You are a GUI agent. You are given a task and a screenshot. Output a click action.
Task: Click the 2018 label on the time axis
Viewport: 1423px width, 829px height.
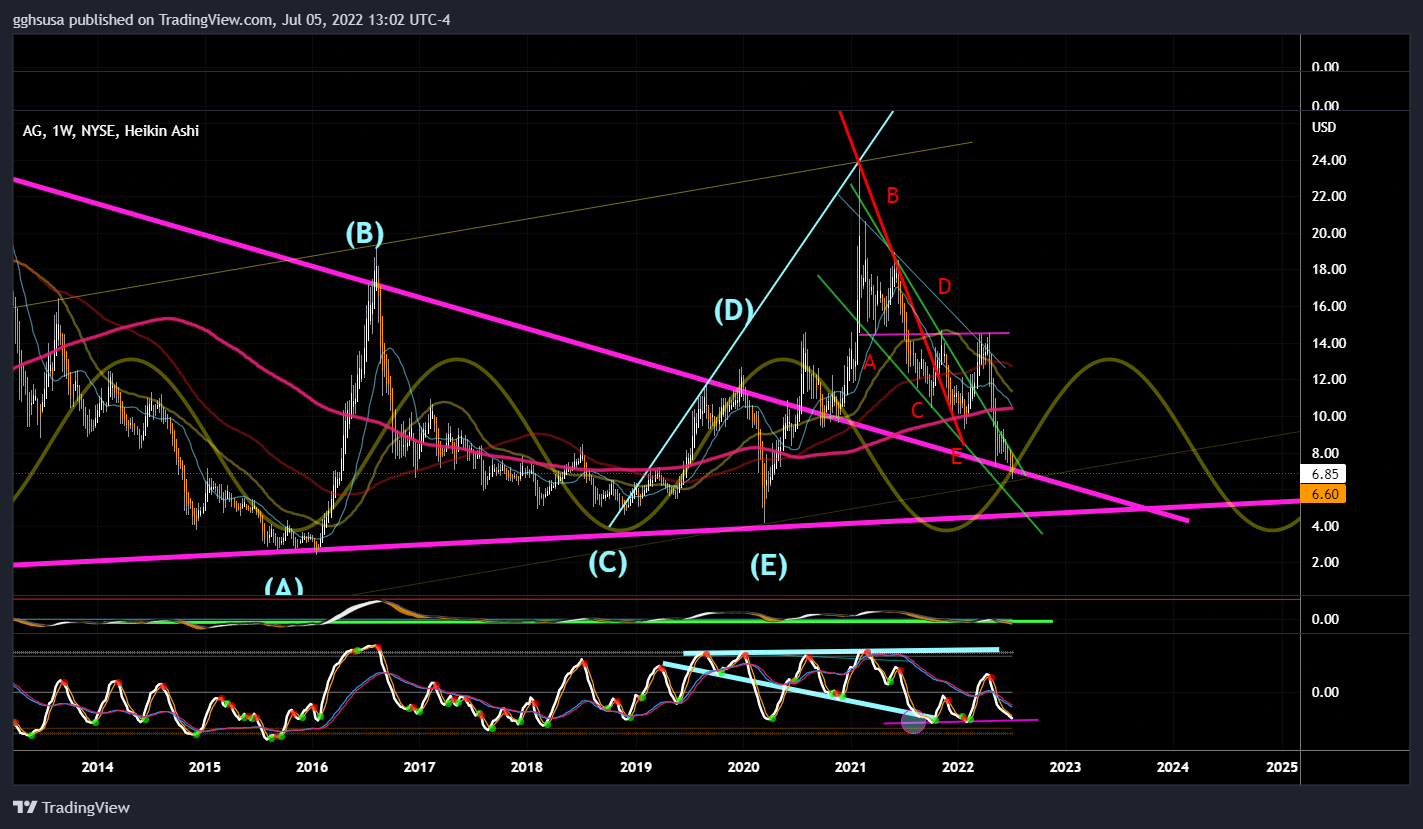click(527, 767)
